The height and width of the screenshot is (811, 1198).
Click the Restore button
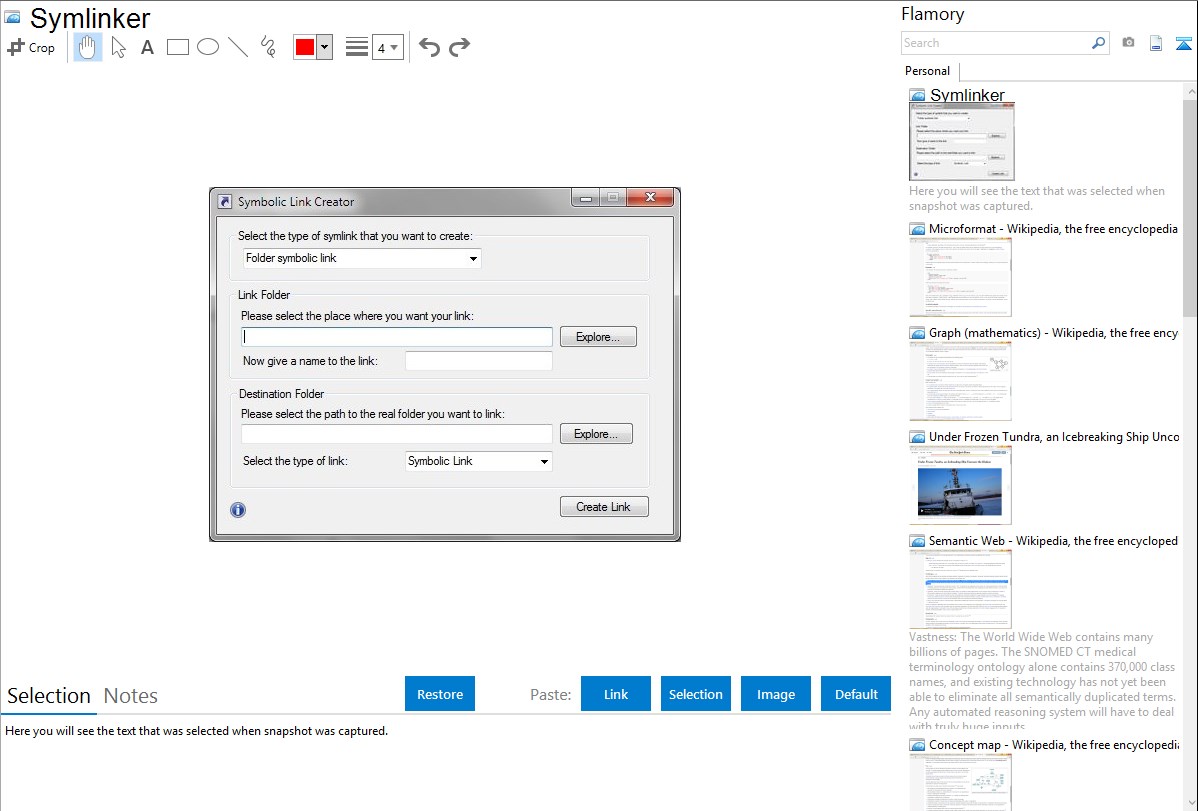440,694
